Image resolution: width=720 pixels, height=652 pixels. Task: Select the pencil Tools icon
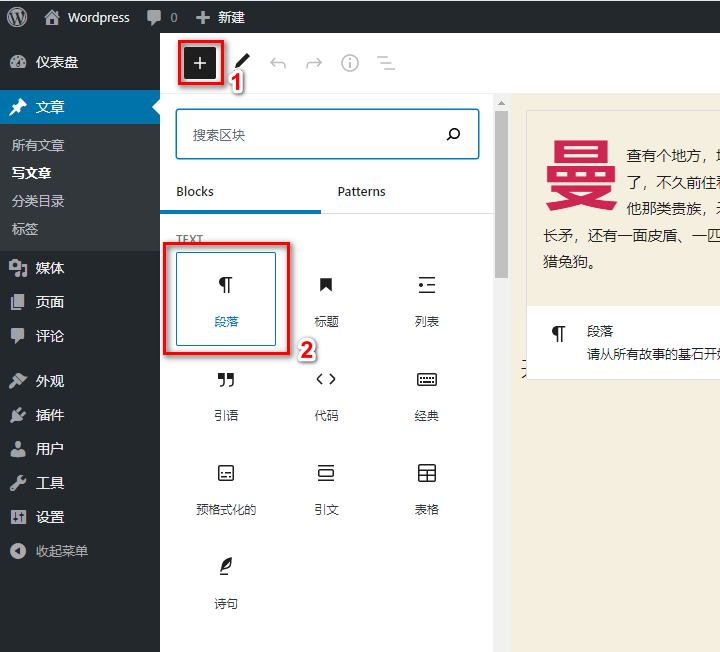coord(242,62)
